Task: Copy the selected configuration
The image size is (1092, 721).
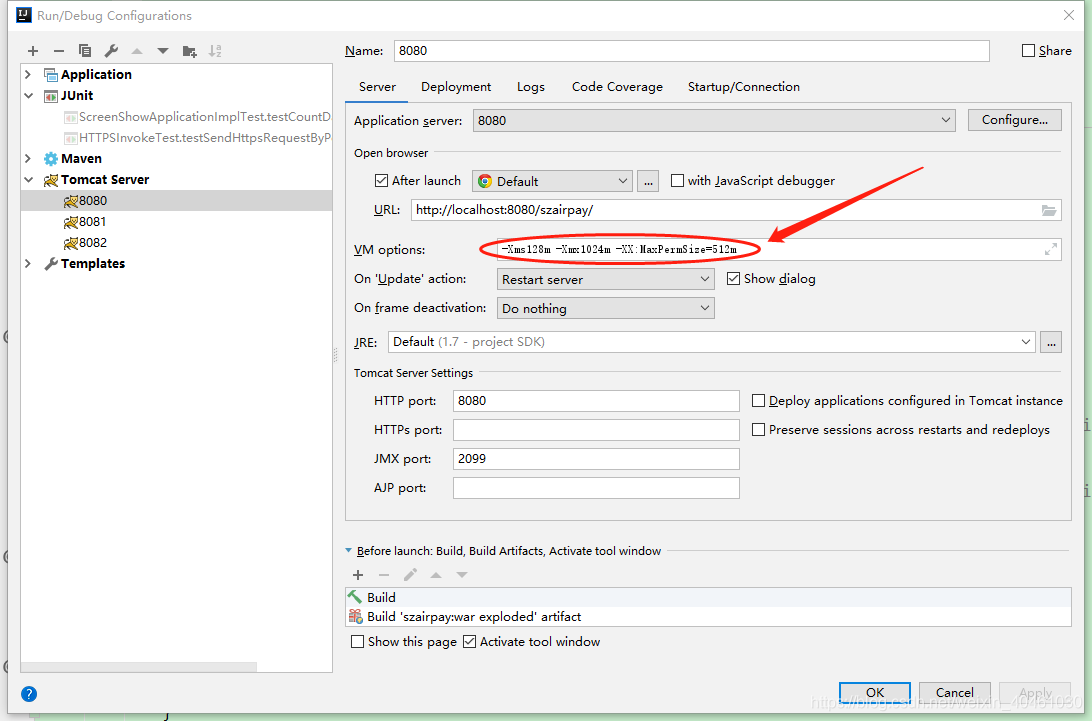Action: click(x=85, y=51)
